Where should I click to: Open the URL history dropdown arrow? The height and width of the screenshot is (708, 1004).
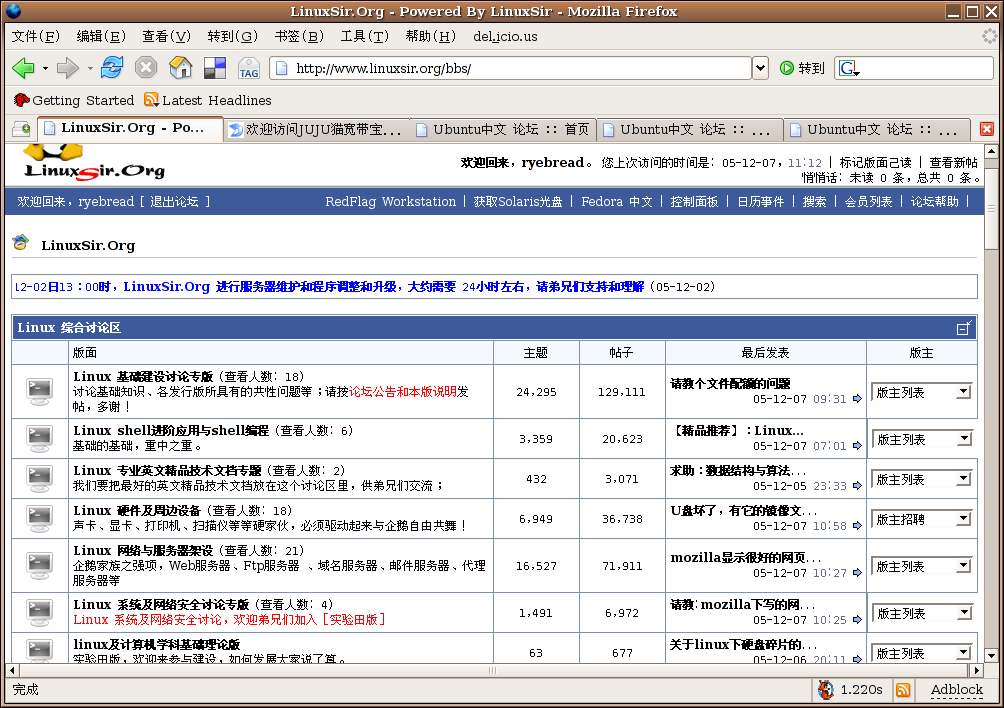[760, 68]
